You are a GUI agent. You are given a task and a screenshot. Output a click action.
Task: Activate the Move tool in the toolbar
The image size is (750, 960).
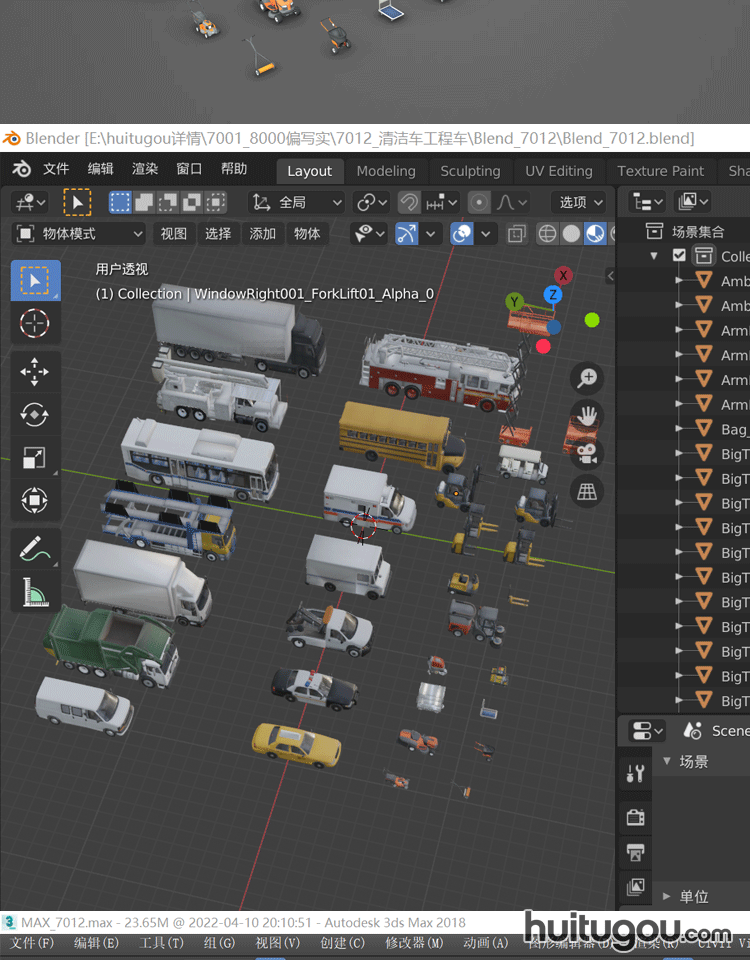point(35,372)
